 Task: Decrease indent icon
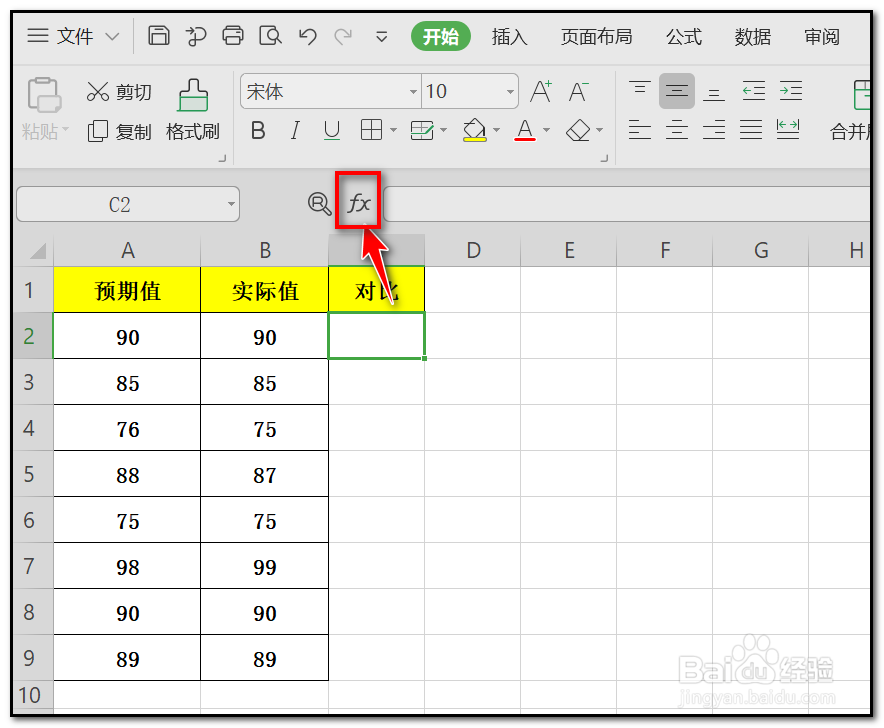[x=754, y=90]
